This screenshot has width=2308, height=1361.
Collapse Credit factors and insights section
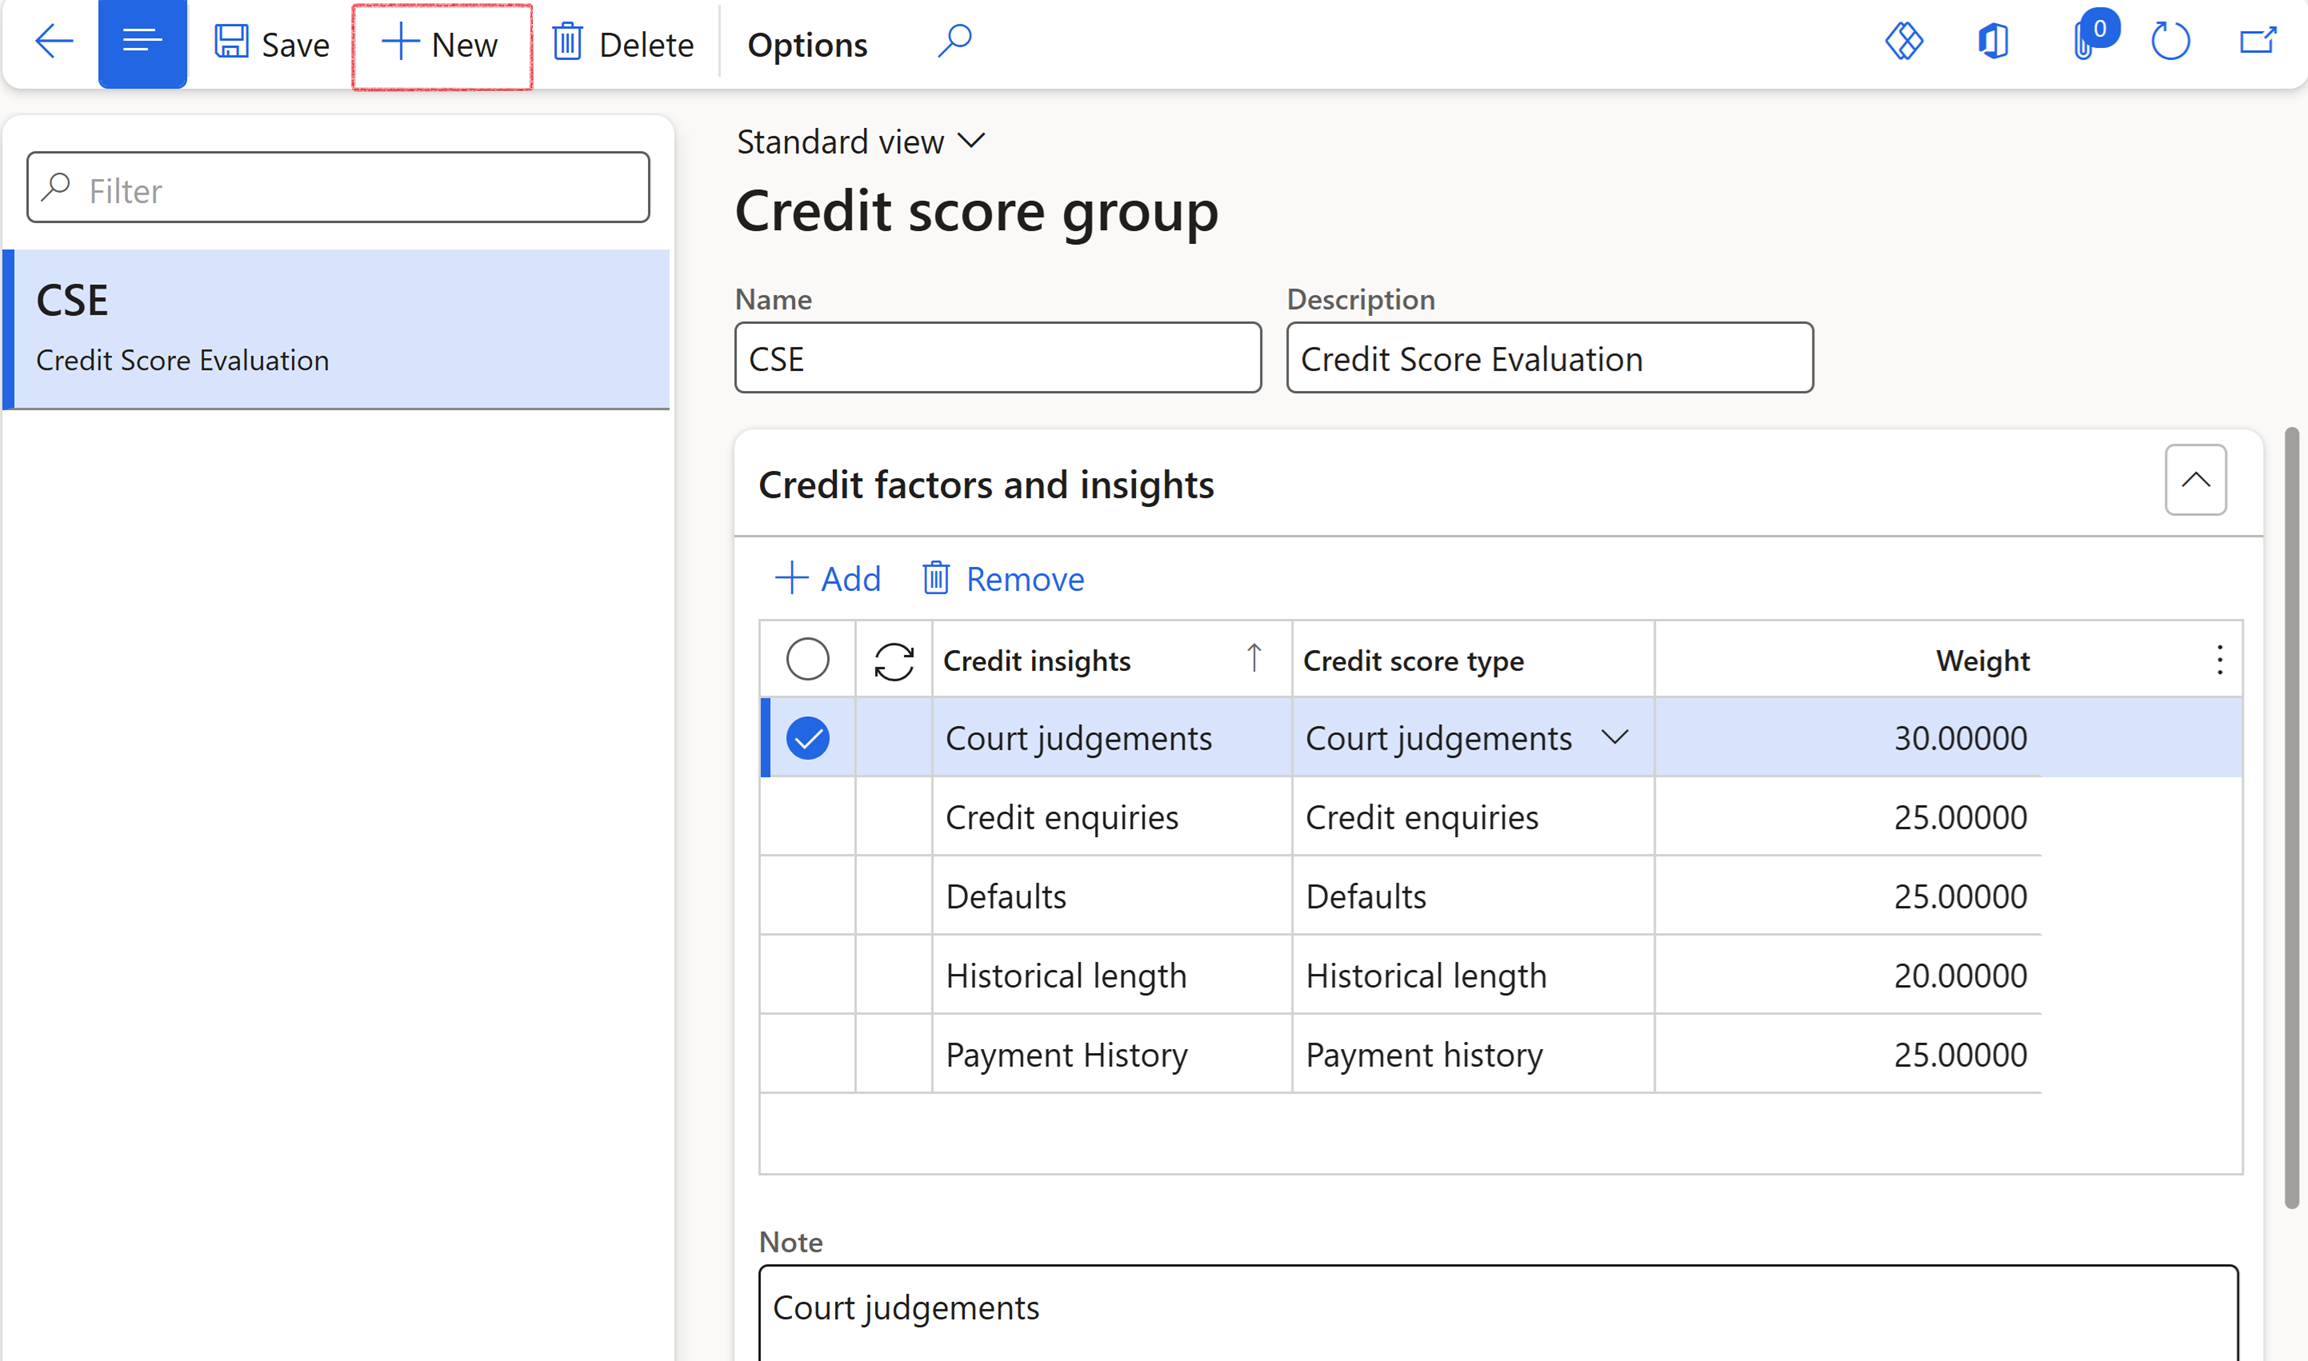[2195, 480]
